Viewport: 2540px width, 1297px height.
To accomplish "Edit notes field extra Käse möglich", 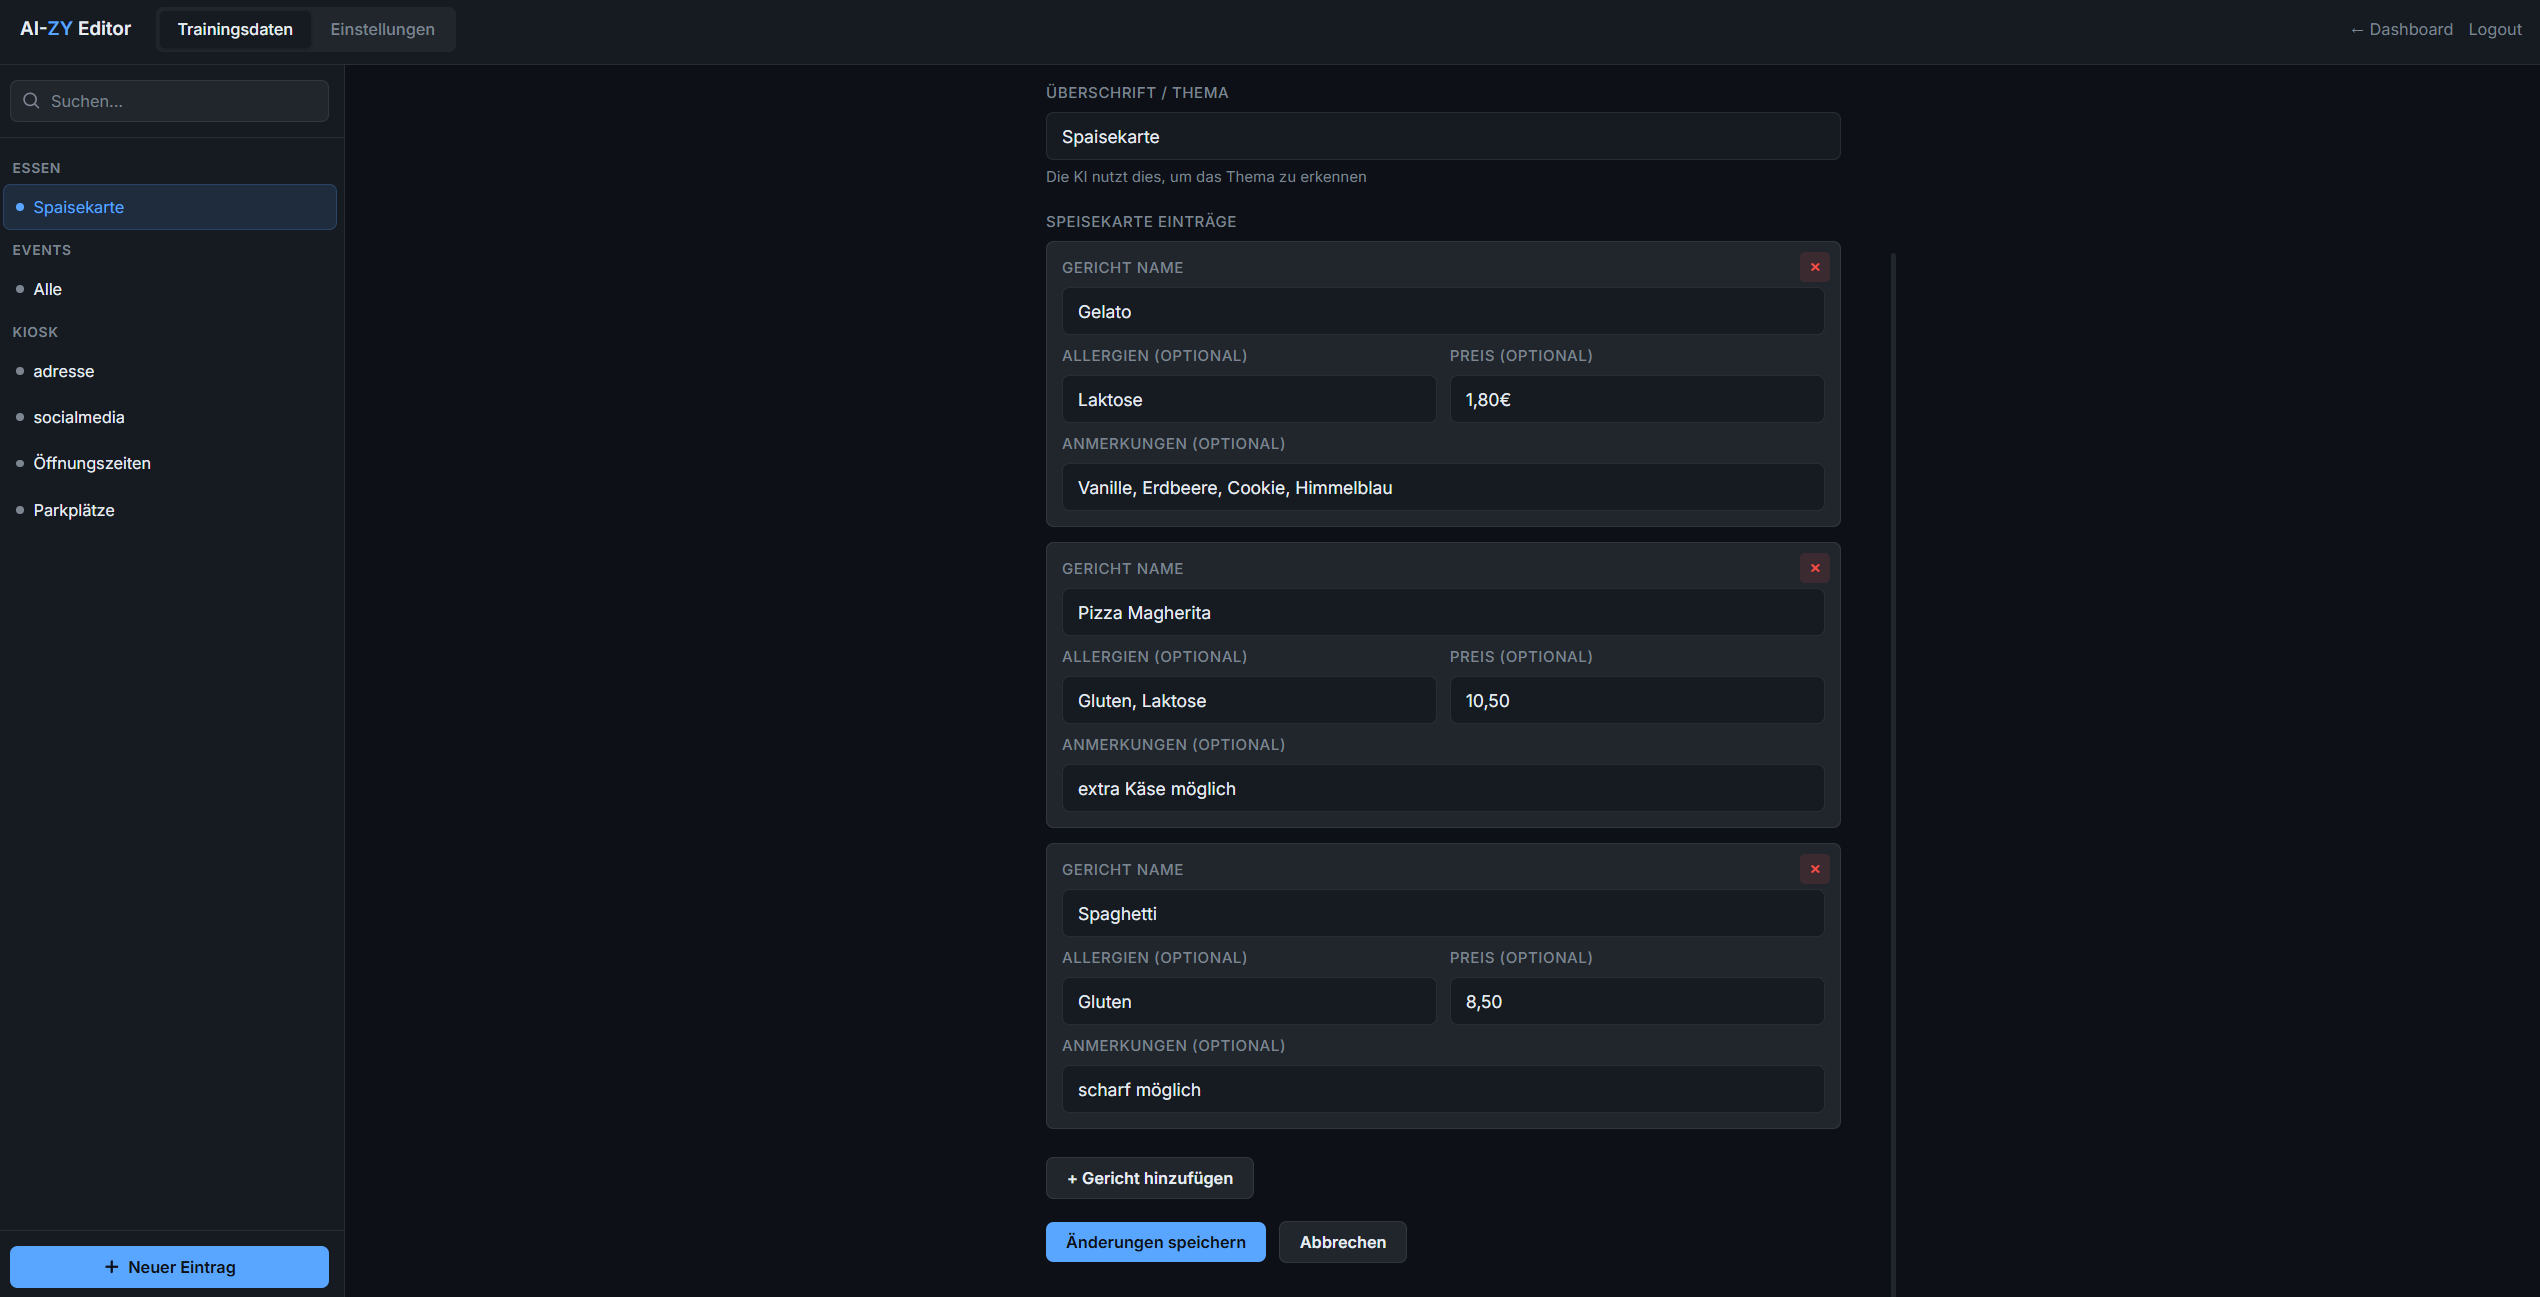I will (1443, 788).
